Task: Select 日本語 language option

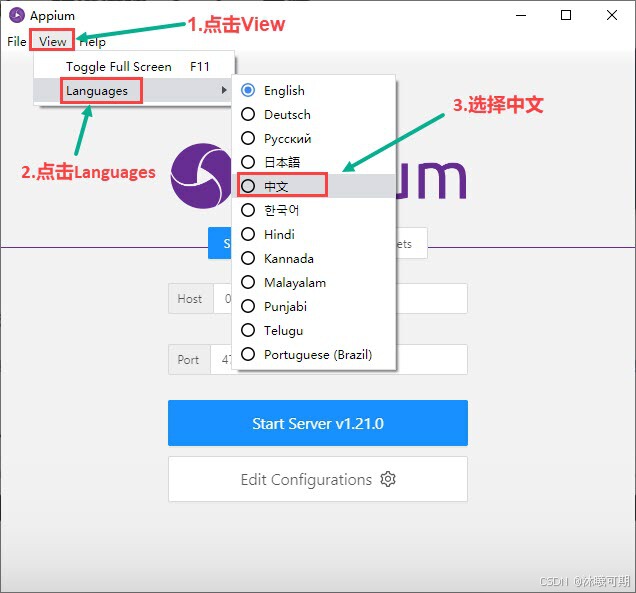Action: (x=314, y=162)
